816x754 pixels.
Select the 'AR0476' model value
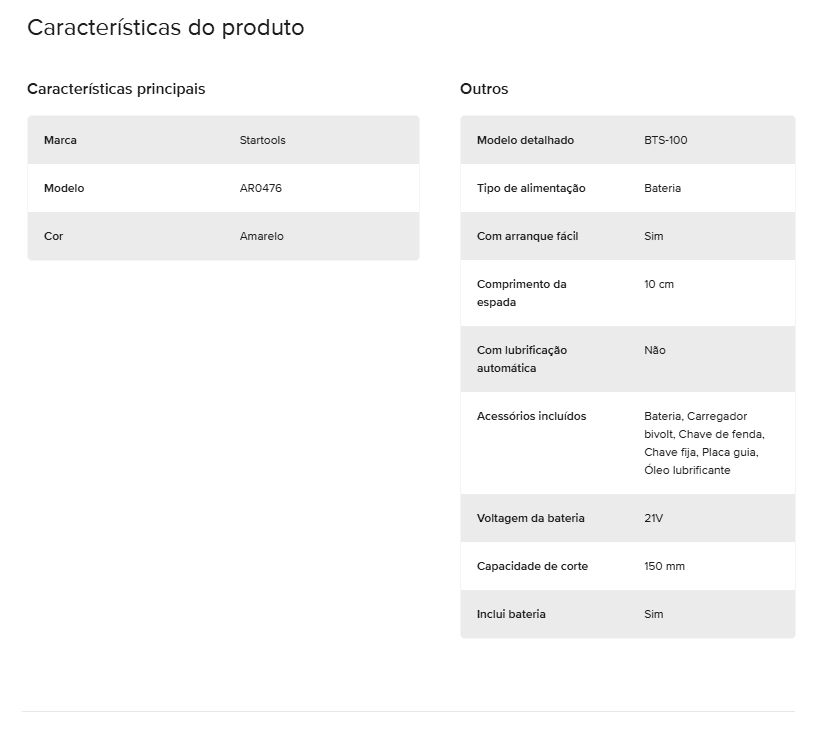[x=261, y=188]
